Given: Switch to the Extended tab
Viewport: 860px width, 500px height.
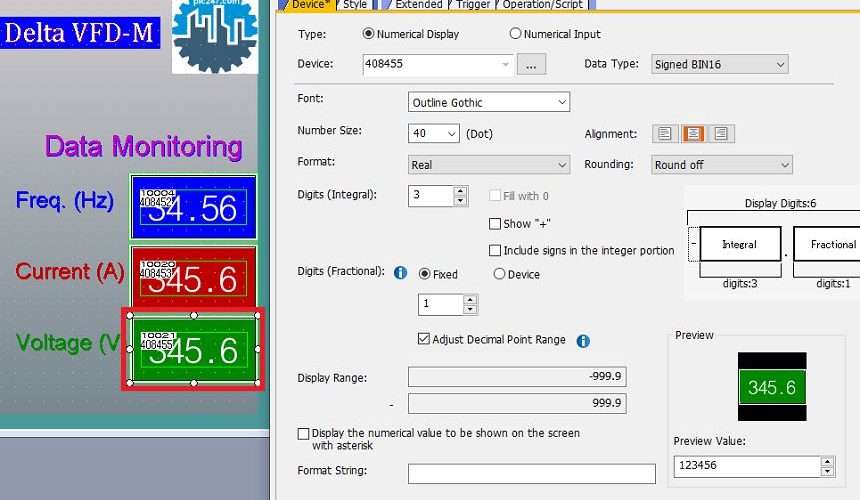Looking at the screenshot, I should click(x=418, y=4).
